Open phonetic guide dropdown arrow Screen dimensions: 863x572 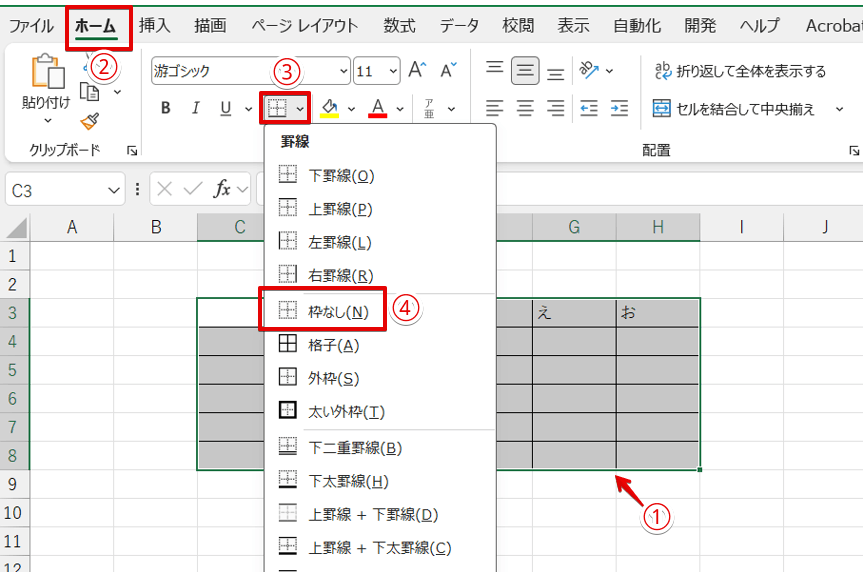[451, 109]
